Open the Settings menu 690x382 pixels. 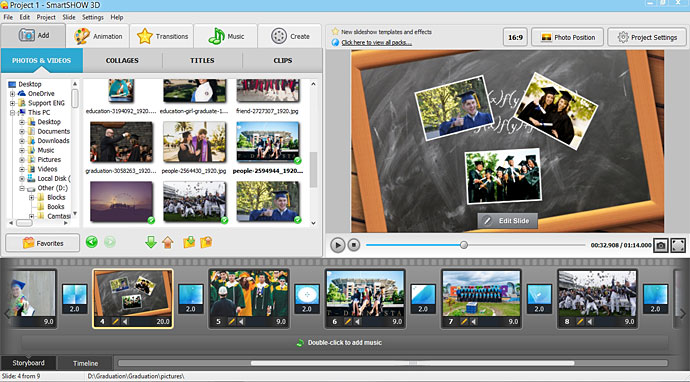click(x=92, y=17)
